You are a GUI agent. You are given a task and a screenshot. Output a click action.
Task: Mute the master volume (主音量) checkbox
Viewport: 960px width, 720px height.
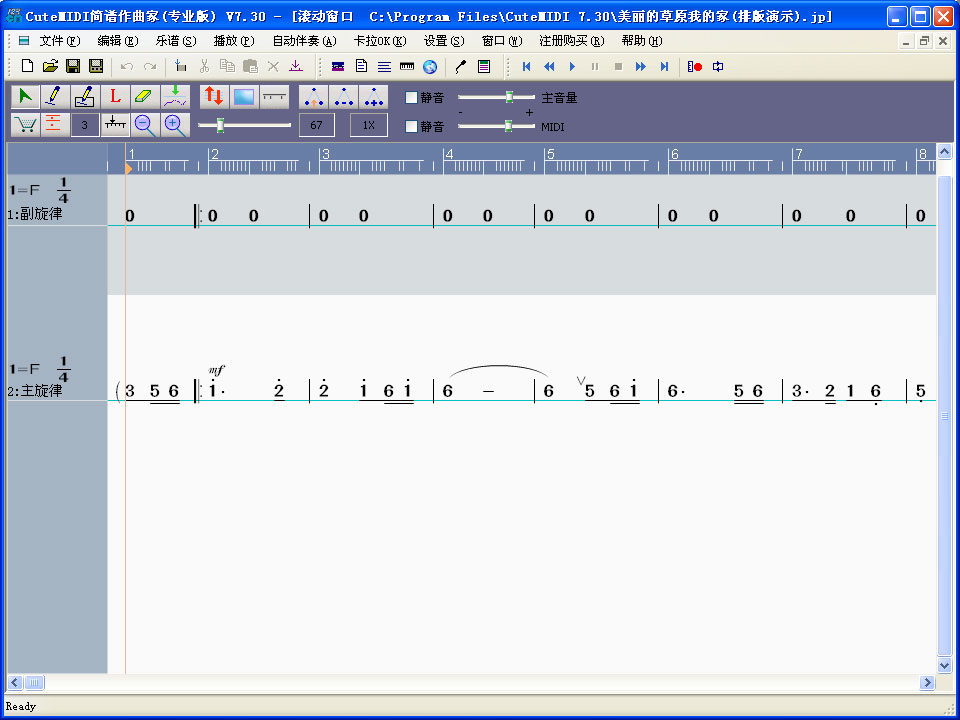click(x=411, y=98)
